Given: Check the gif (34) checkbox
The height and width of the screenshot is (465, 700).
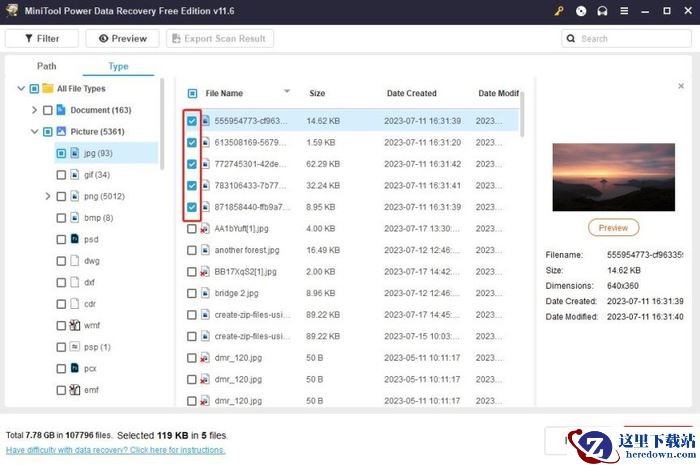Looking at the screenshot, I should pyautogui.click(x=61, y=174).
